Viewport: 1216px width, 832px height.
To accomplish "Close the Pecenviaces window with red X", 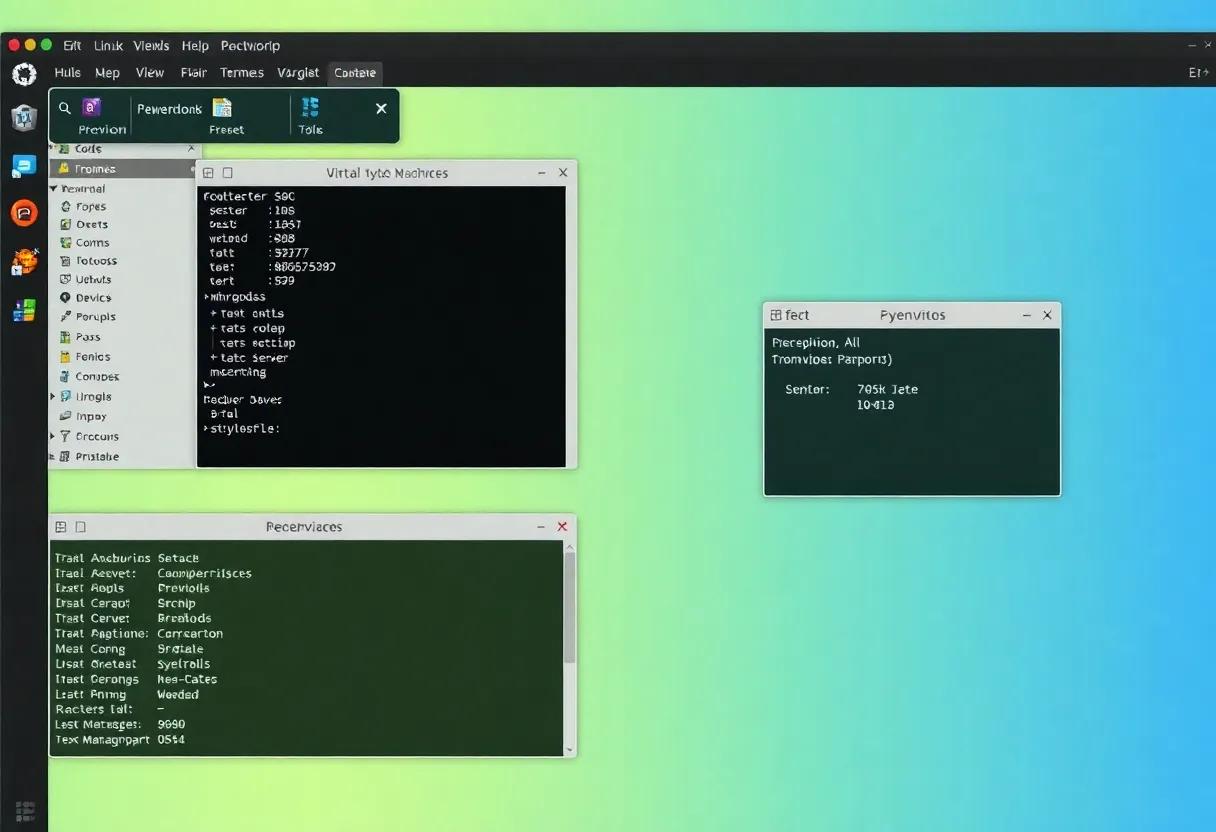I will point(562,527).
